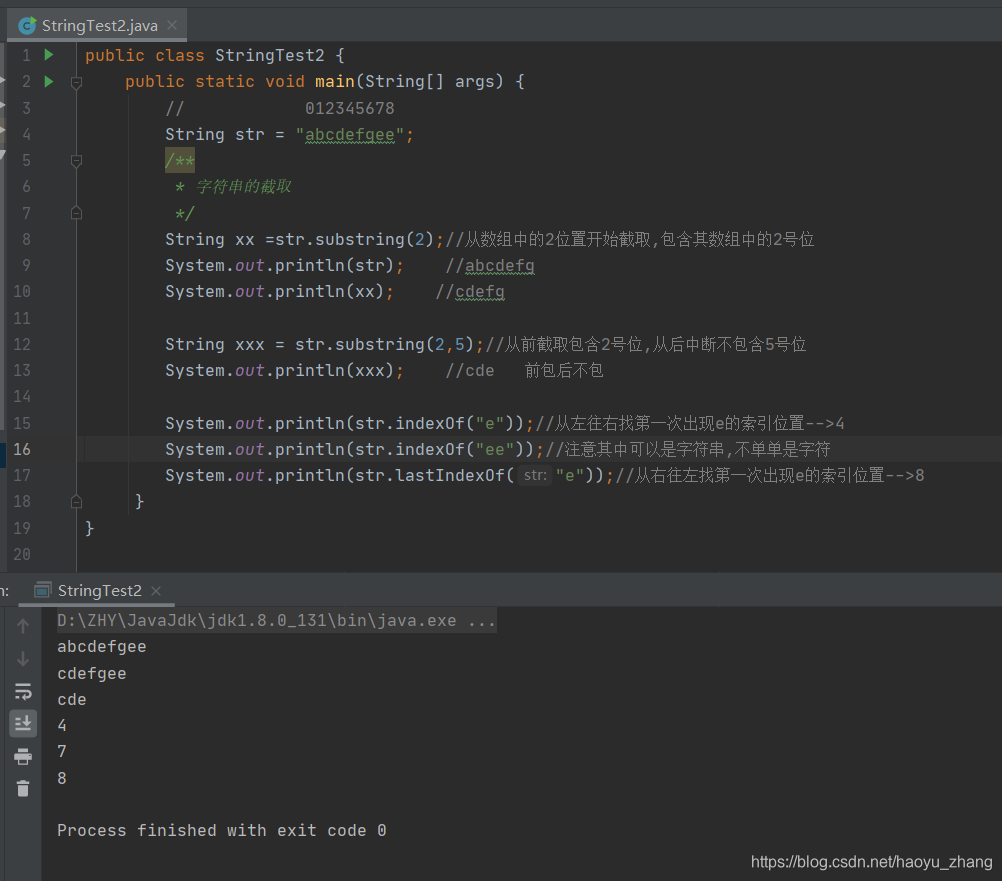1002x881 pixels.
Task: Click 'lastIndexOf' method call on line 17
Action: coord(450,475)
